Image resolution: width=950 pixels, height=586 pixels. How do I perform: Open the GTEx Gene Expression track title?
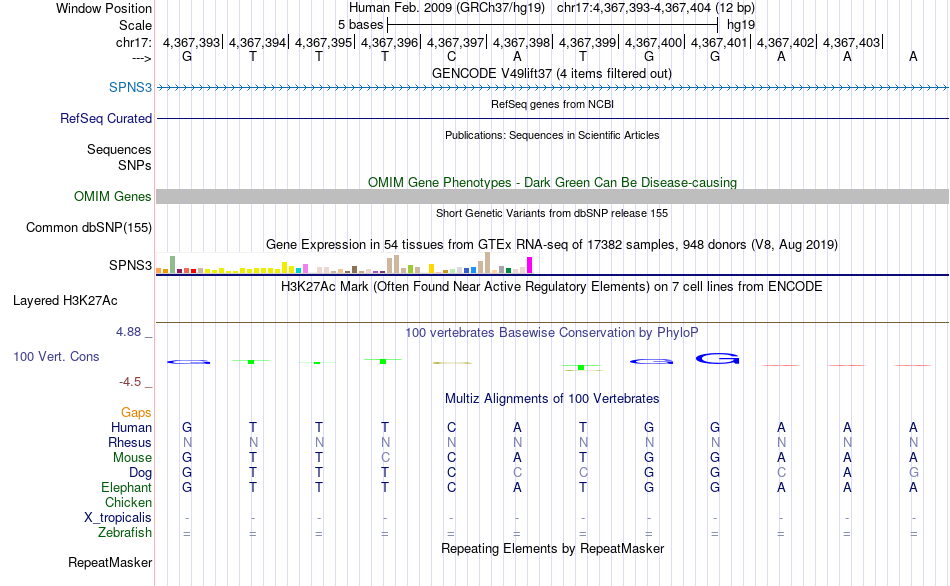point(552,245)
